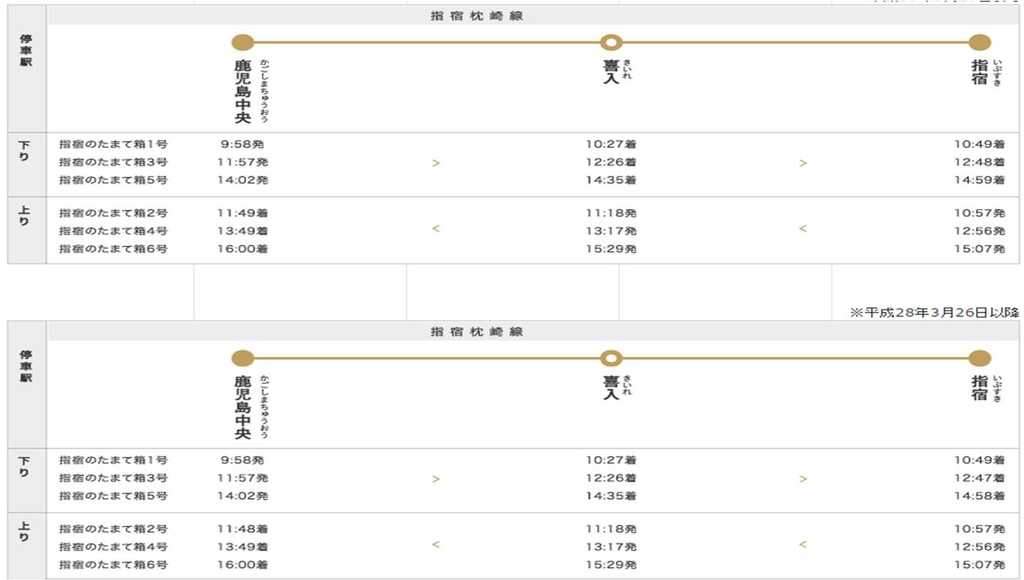
Task: Click right arrow between 喜入 and 指宿, bottom 下り row
Action: [x=803, y=479]
